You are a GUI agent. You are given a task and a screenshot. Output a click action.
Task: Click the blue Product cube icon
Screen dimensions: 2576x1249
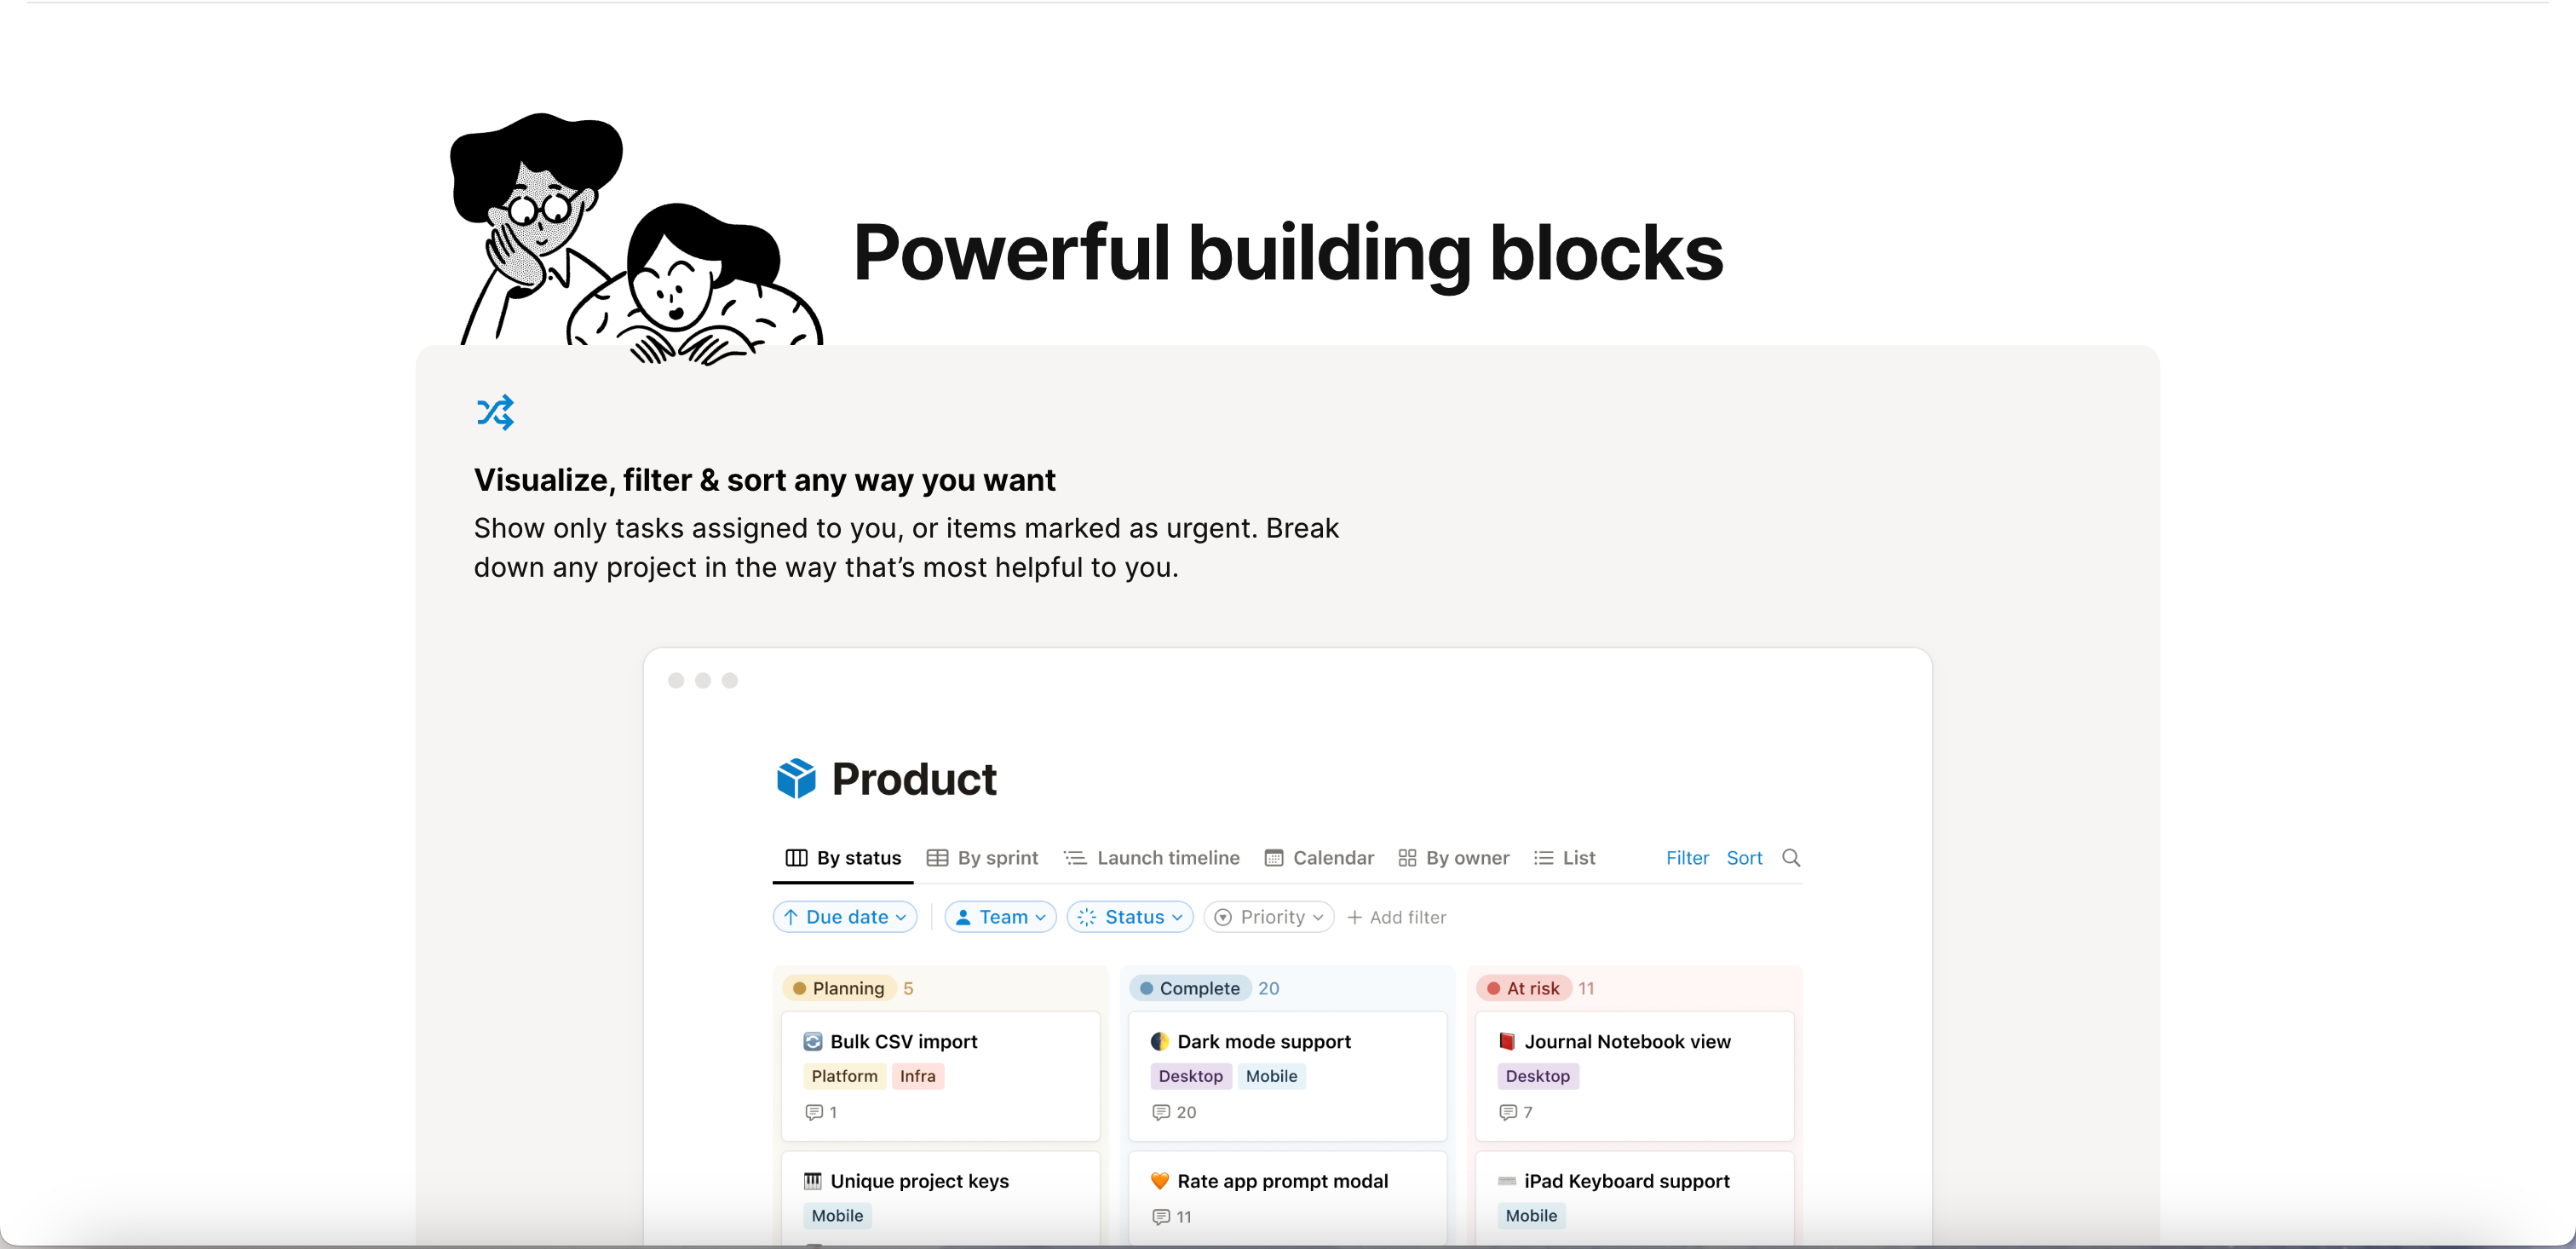click(x=796, y=778)
